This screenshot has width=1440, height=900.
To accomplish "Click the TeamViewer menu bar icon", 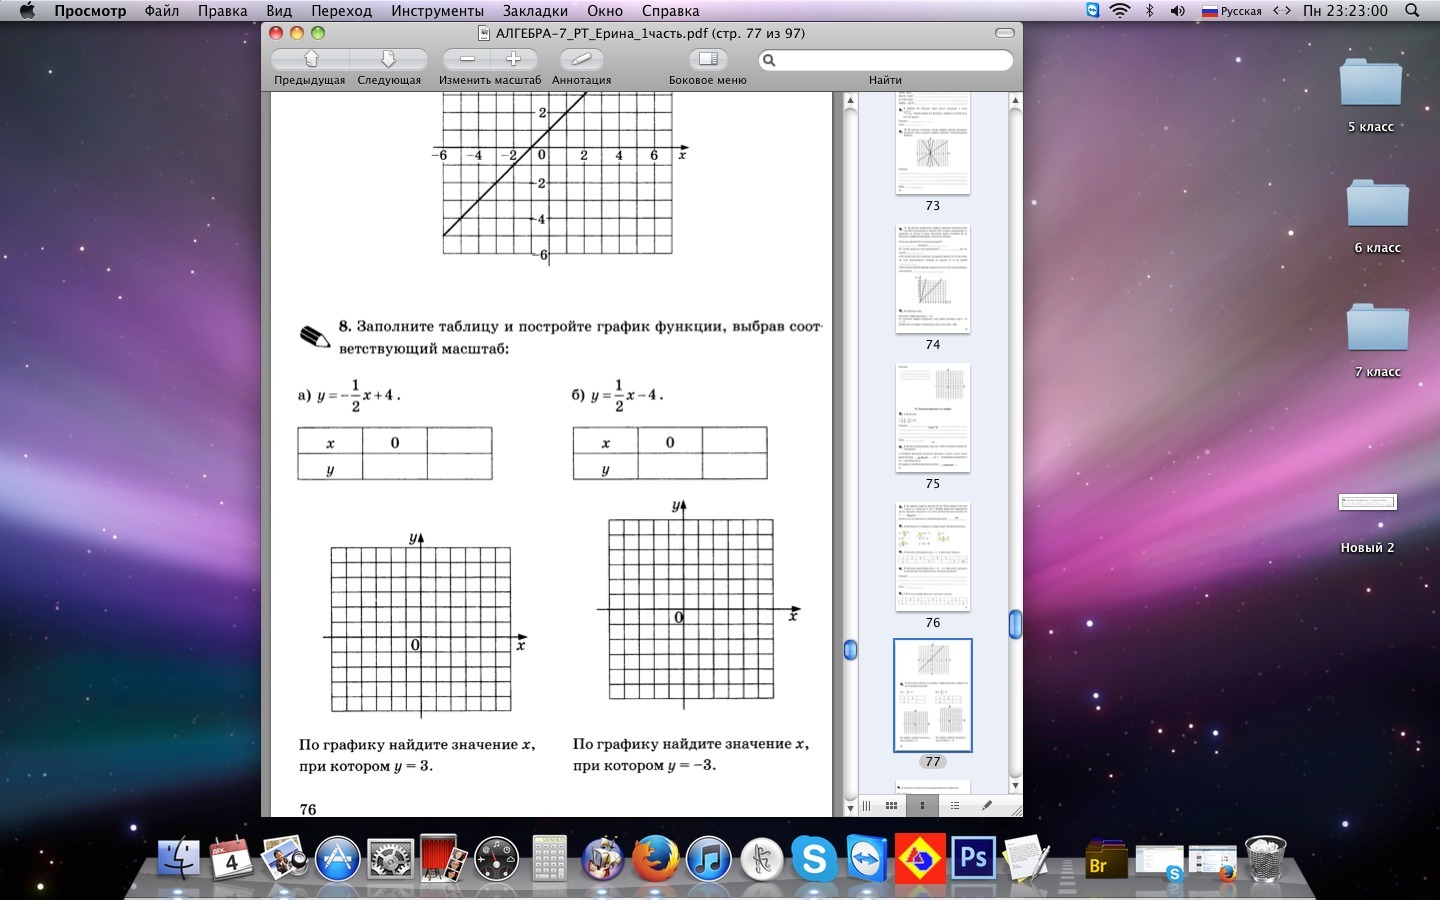I will click(1092, 10).
